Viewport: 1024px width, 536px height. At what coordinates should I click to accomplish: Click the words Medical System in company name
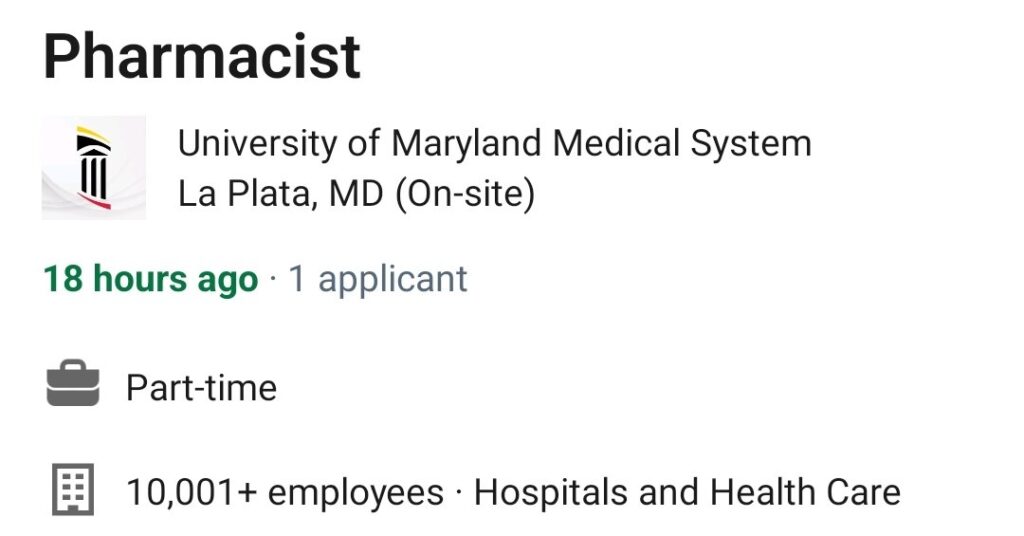pyautogui.click(x=682, y=144)
